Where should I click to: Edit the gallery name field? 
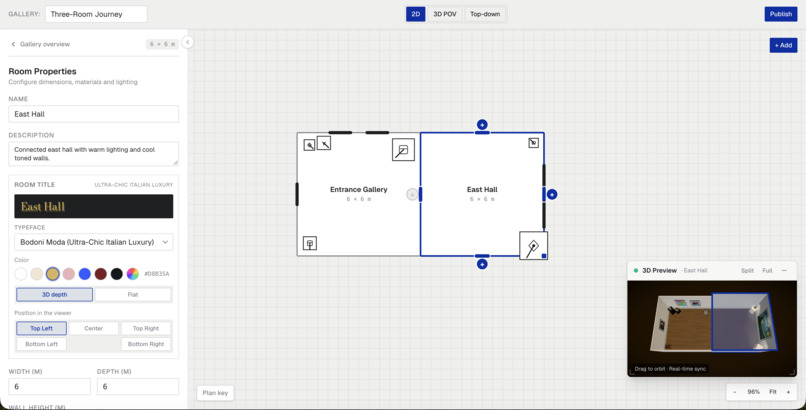96,14
